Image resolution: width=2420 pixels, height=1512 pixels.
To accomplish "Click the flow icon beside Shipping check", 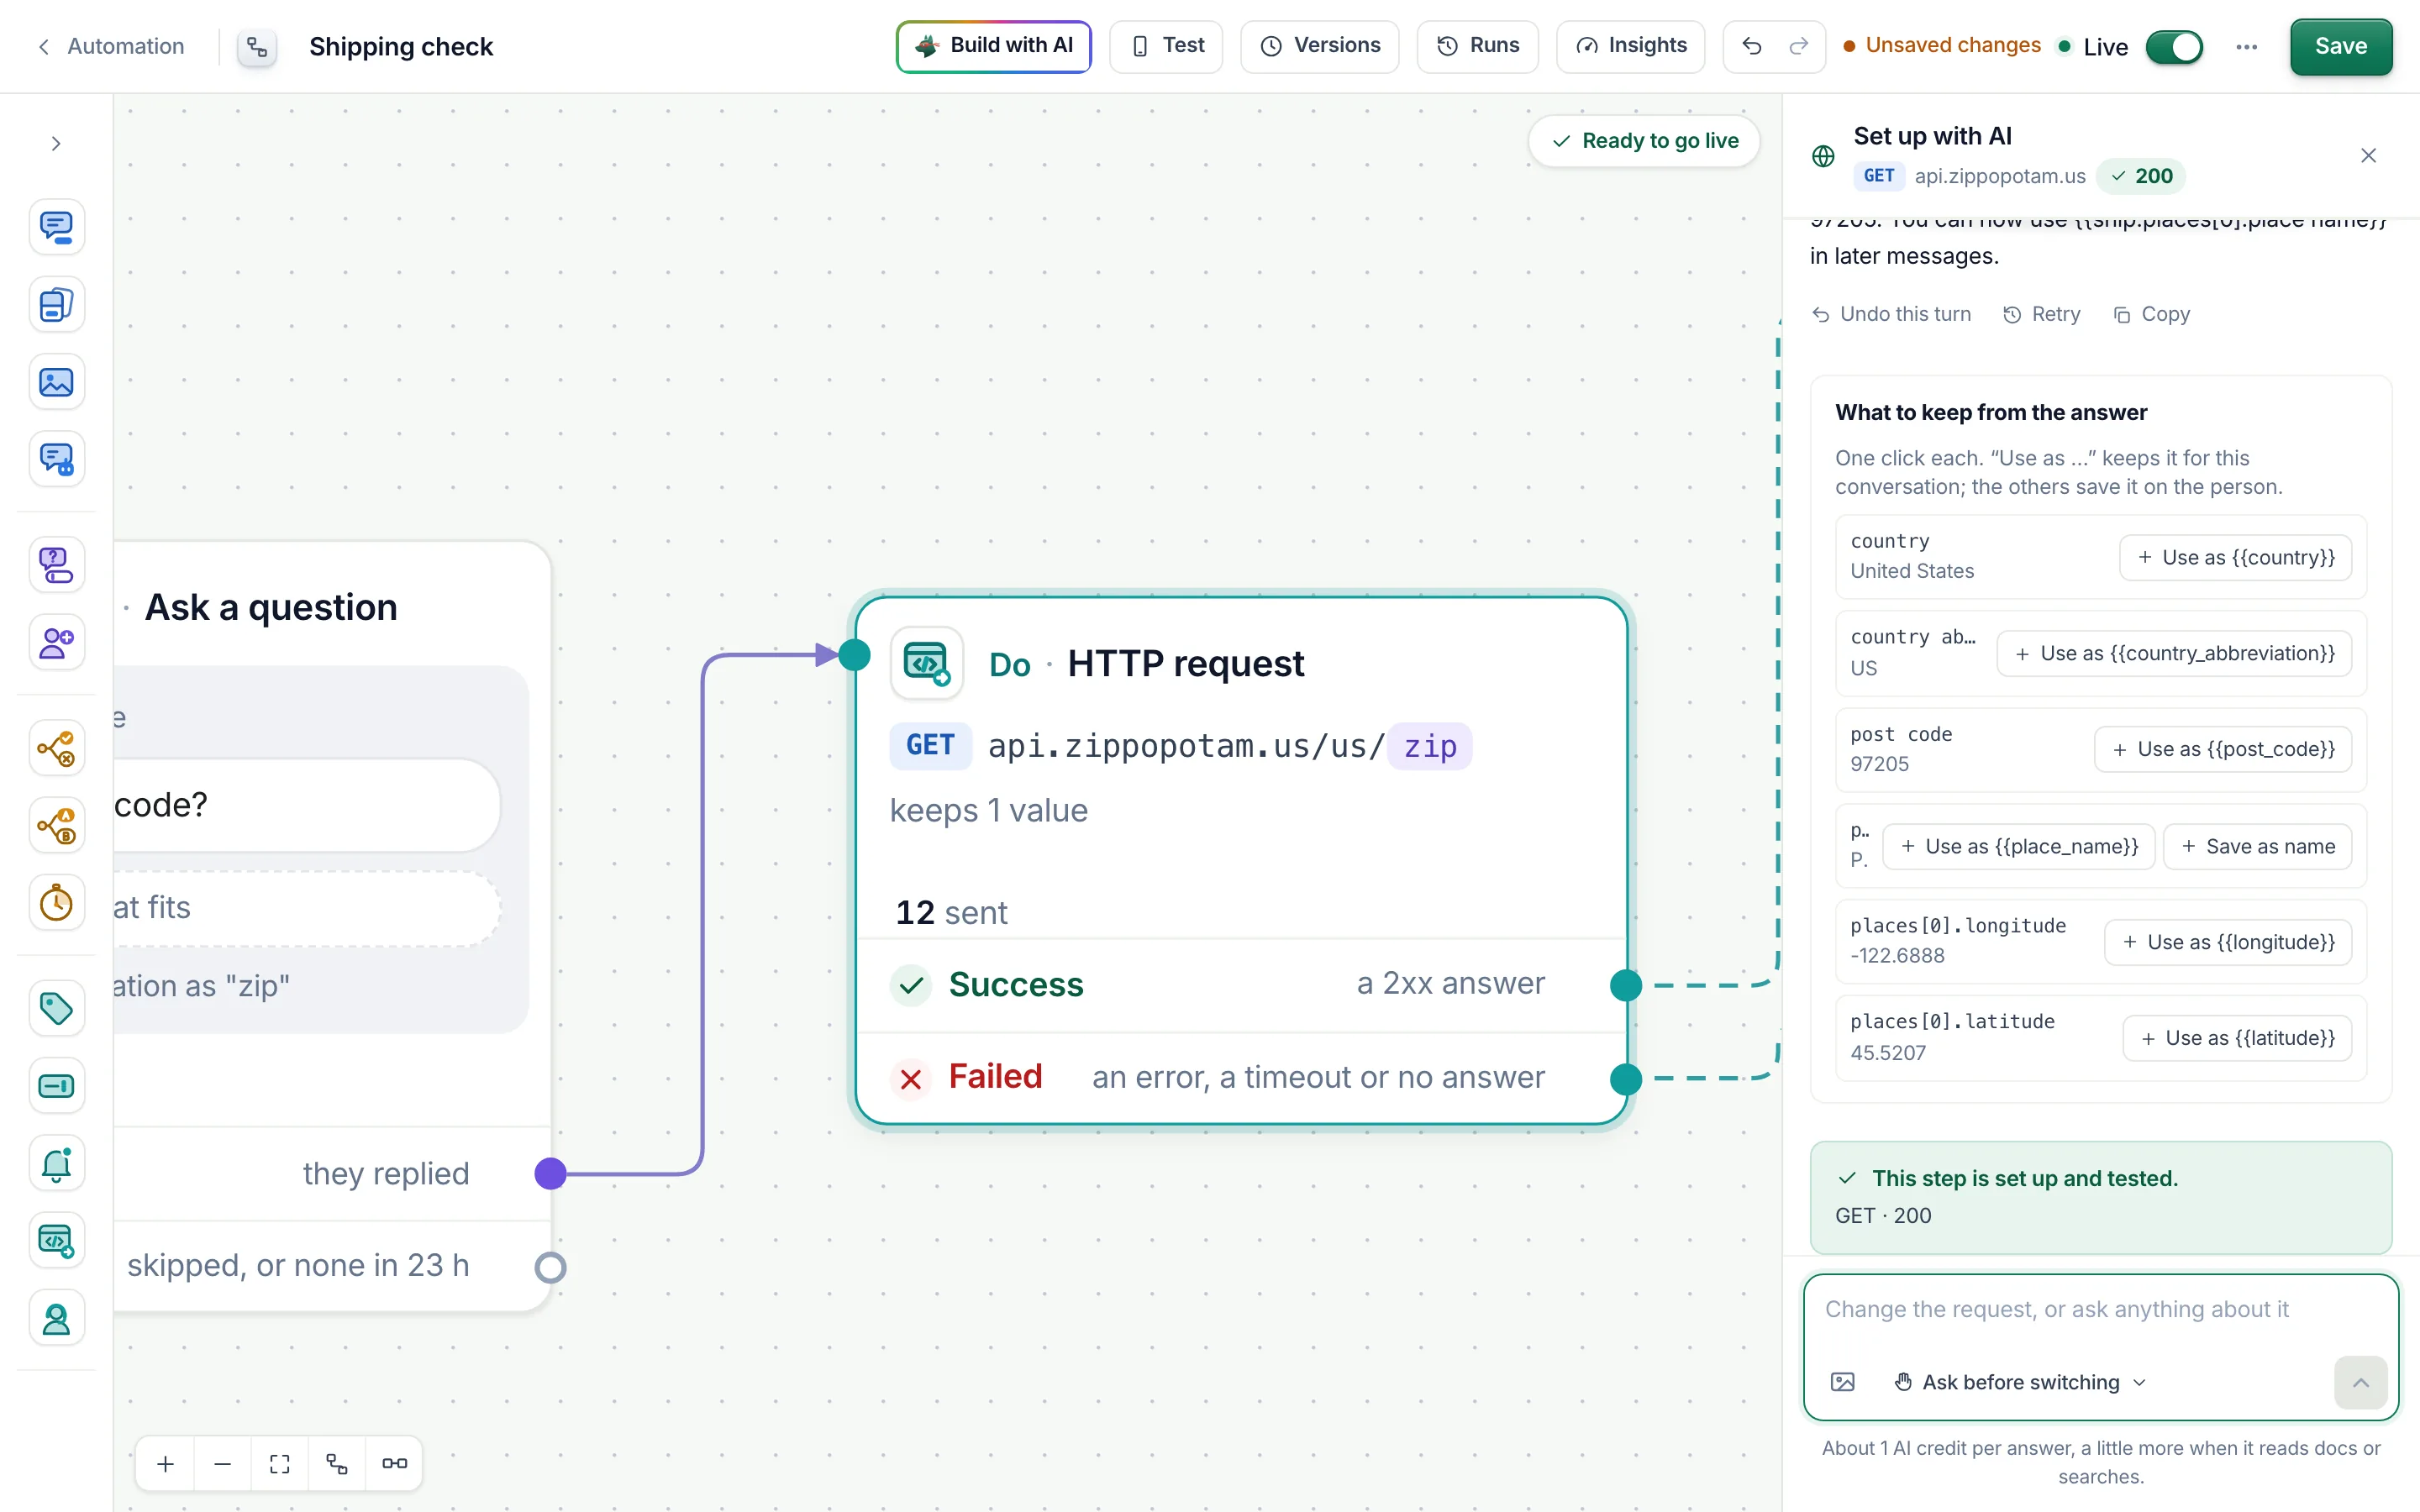I will pos(257,47).
